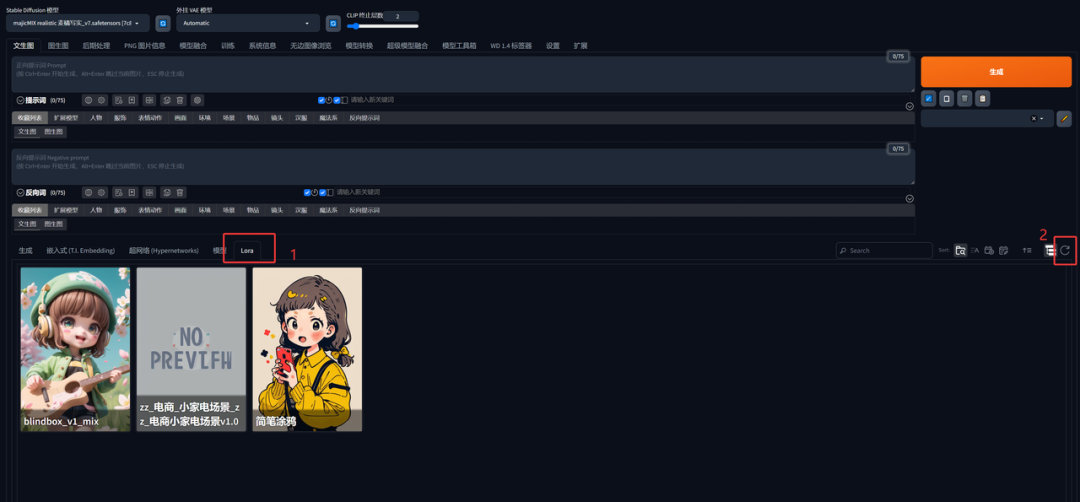The image size is (1080, 502).
Task: Open the 图生图 main tab
Action: 58,45
